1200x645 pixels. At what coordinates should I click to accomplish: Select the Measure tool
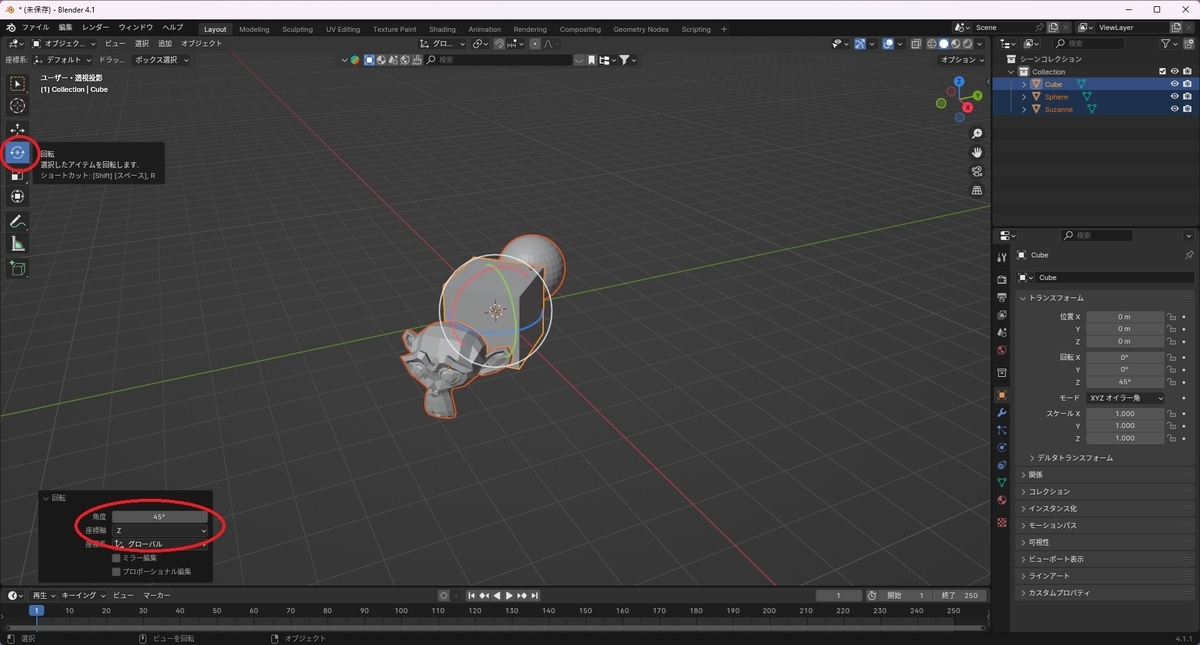[x=18, y=244]
